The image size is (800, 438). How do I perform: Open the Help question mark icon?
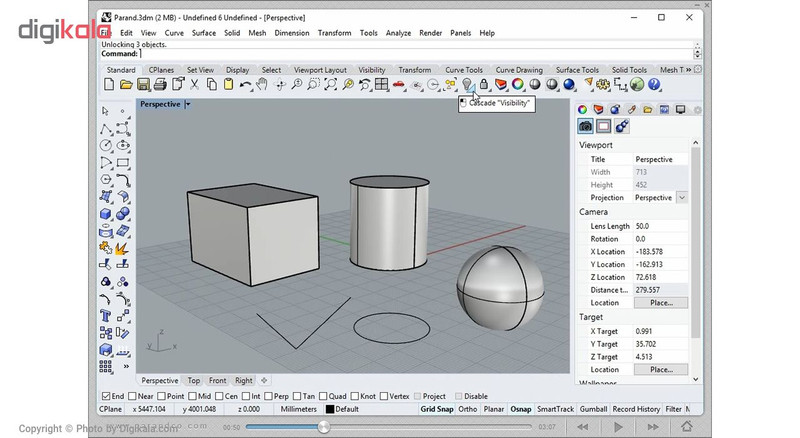point(654,84)
